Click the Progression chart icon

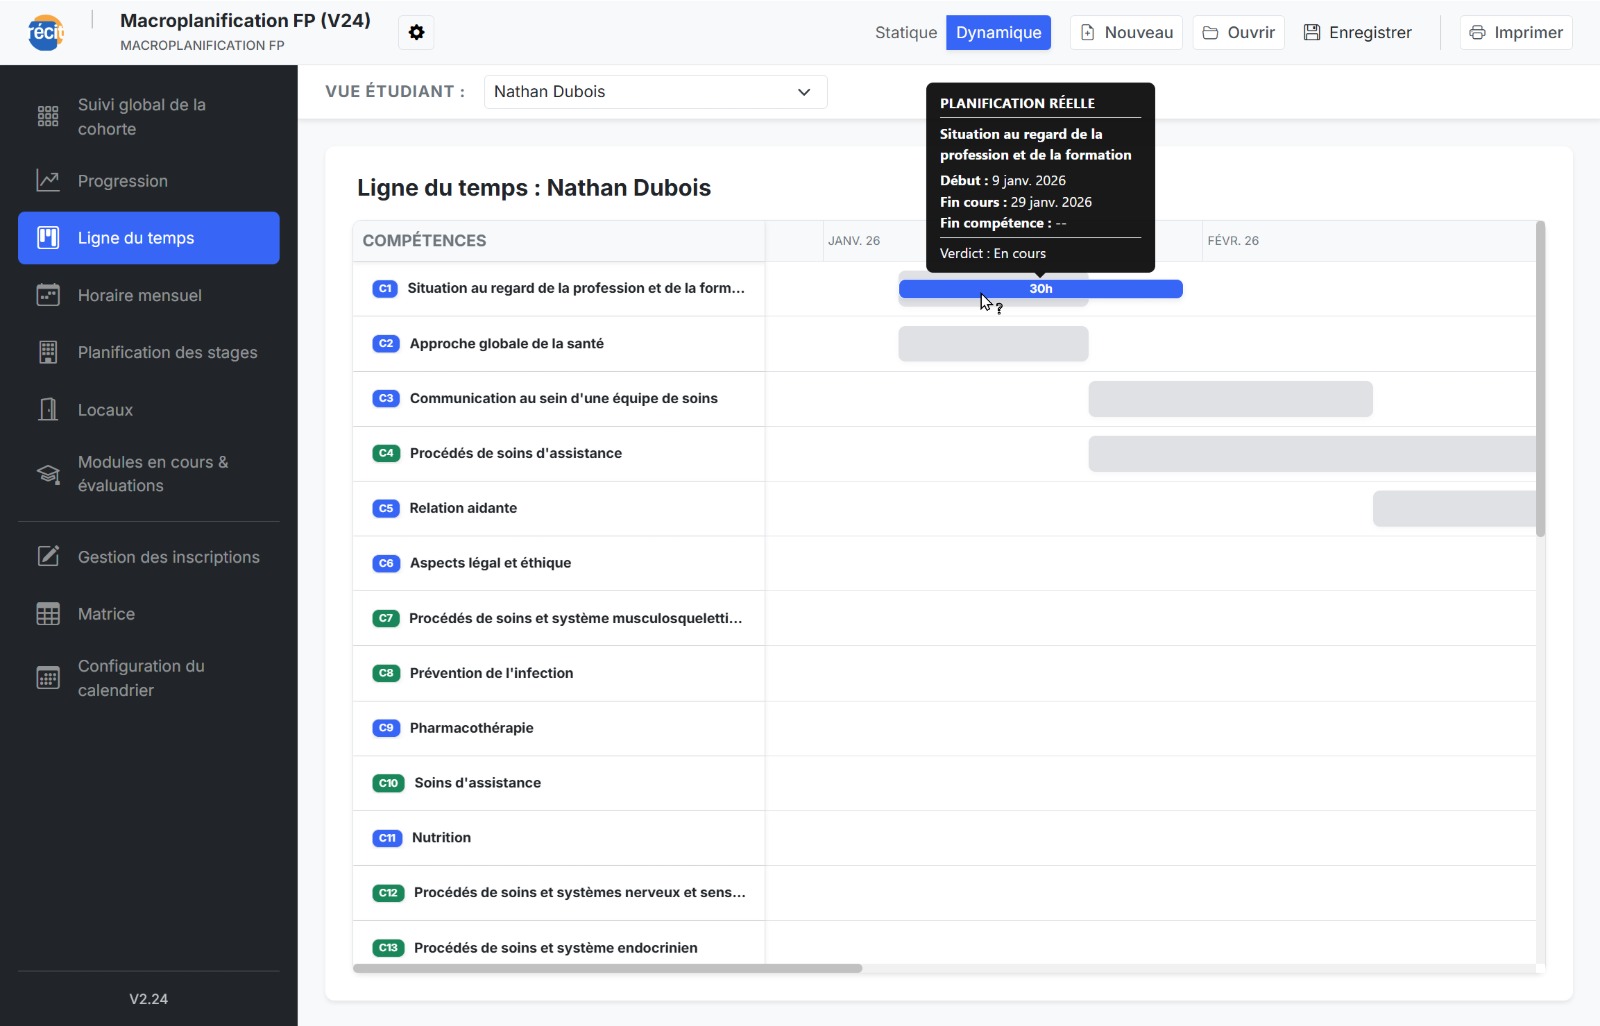48,181
